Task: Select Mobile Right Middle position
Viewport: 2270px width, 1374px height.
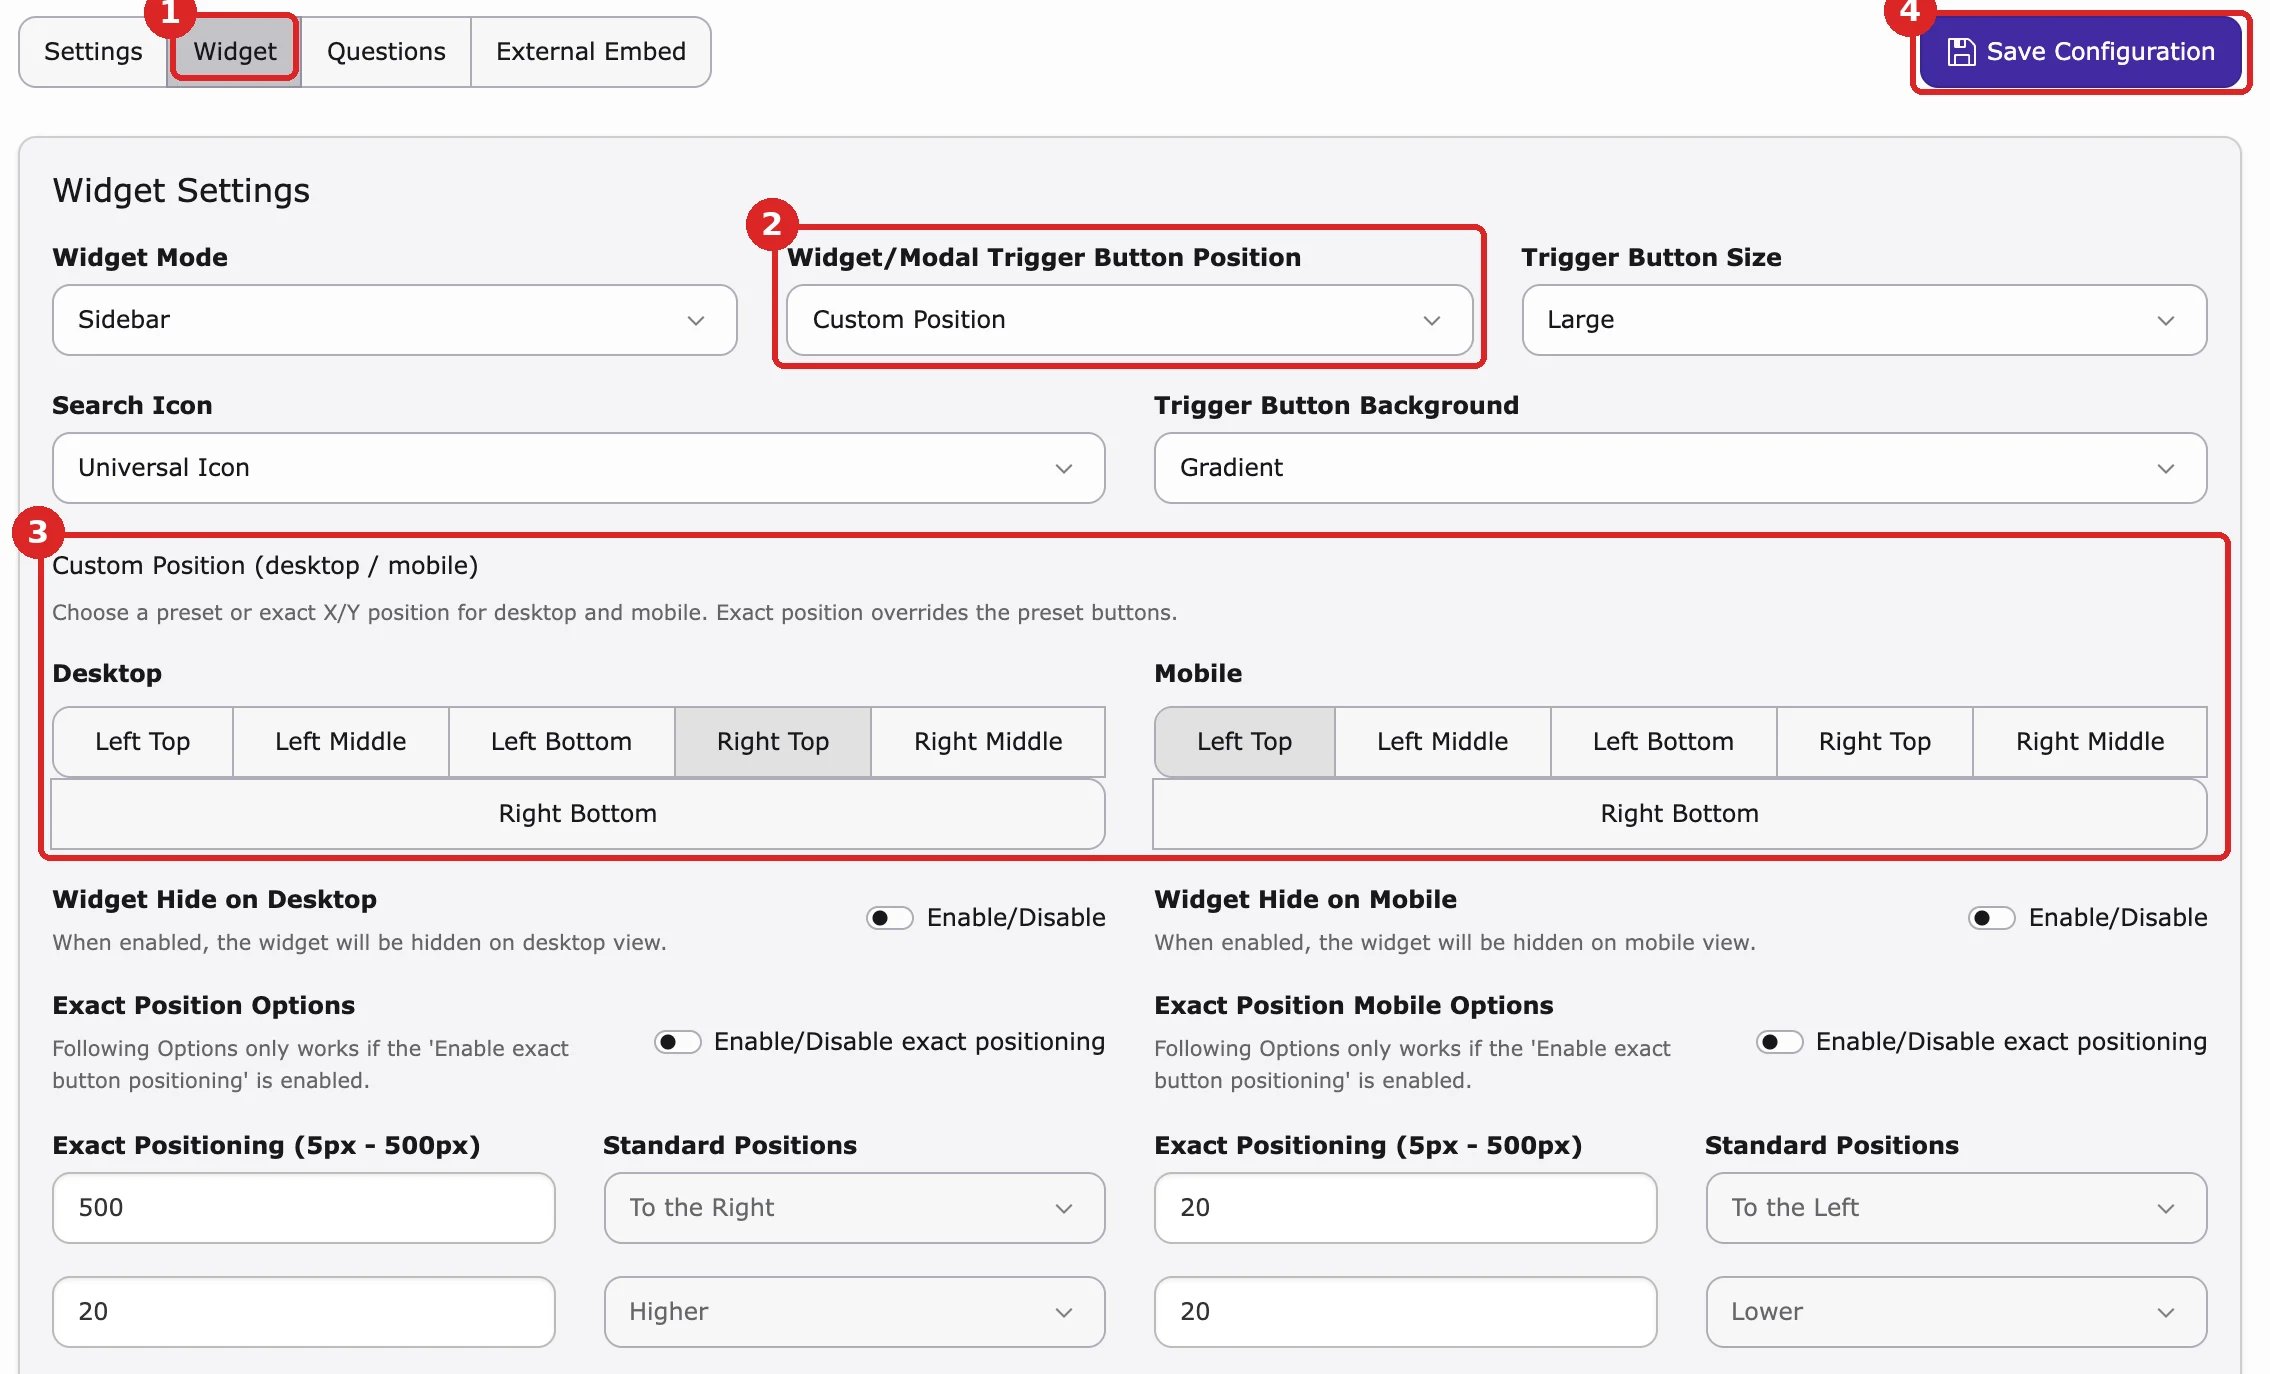Action: pos(2090,742)
